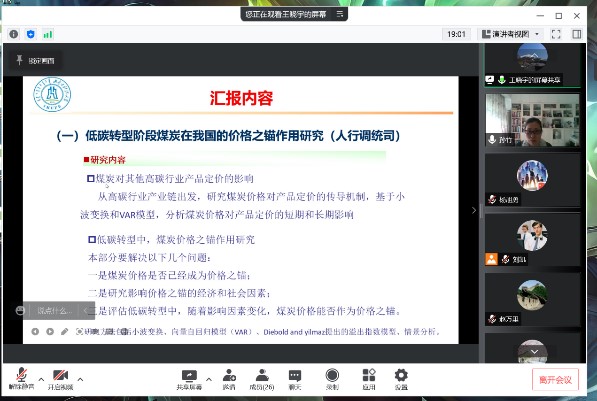Open the settings gear icon

(x=401, y=379)
